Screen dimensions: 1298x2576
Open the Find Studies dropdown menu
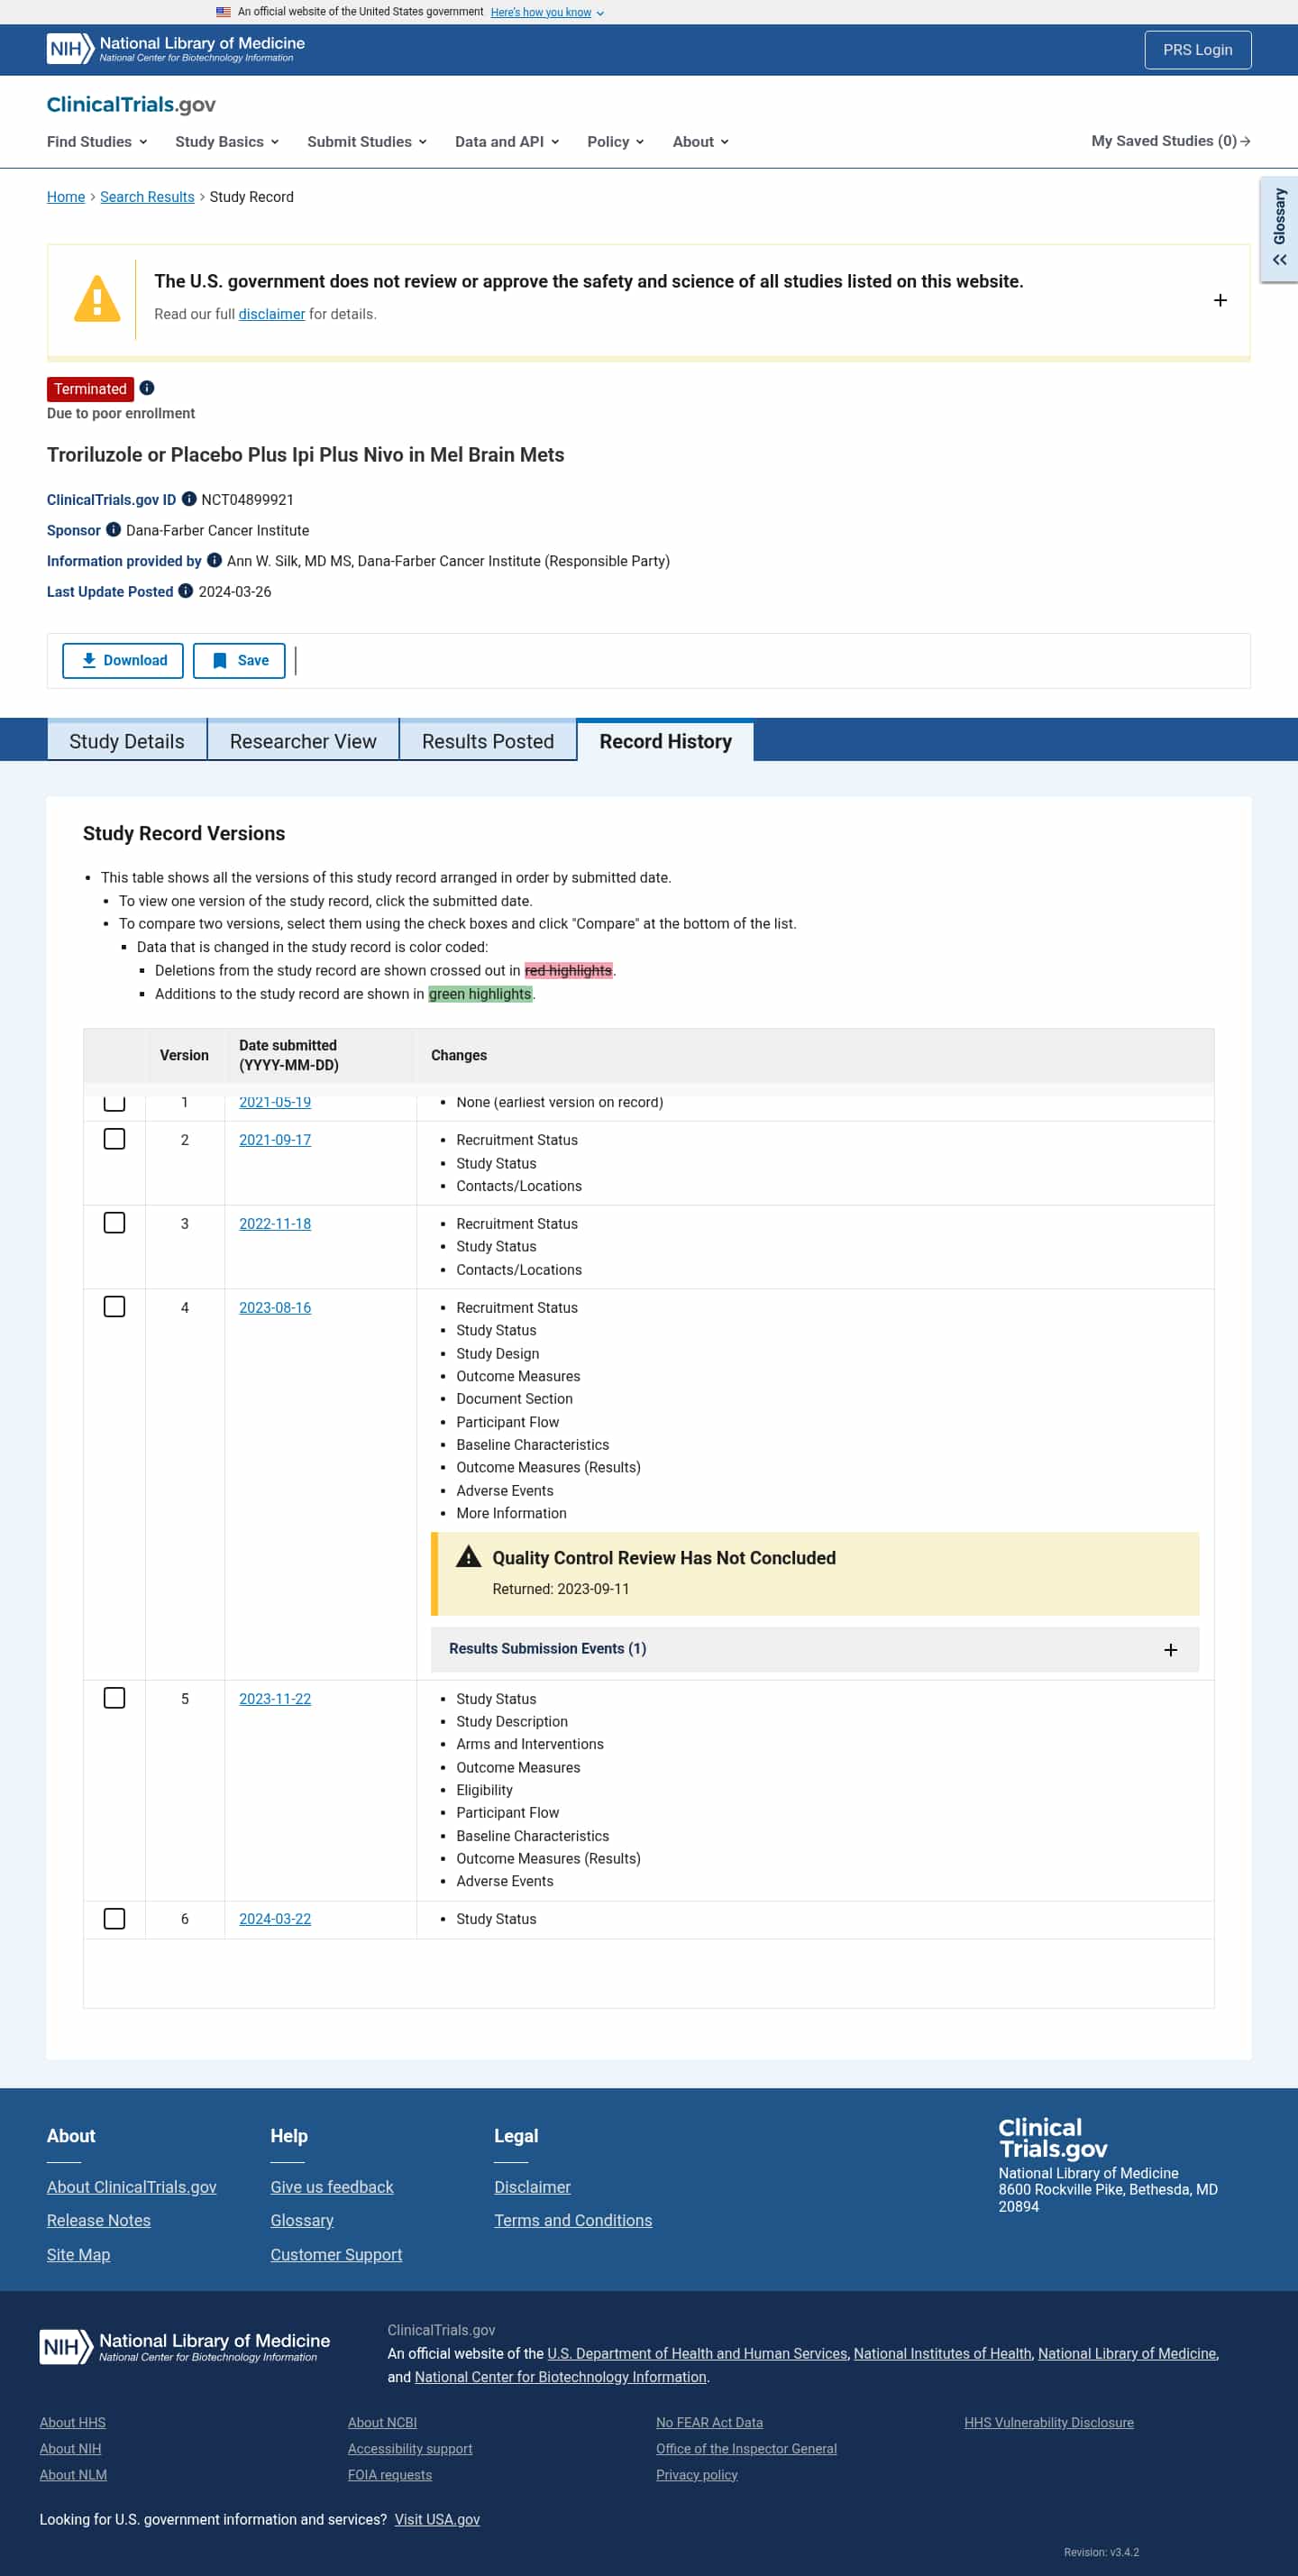point(97,142)
